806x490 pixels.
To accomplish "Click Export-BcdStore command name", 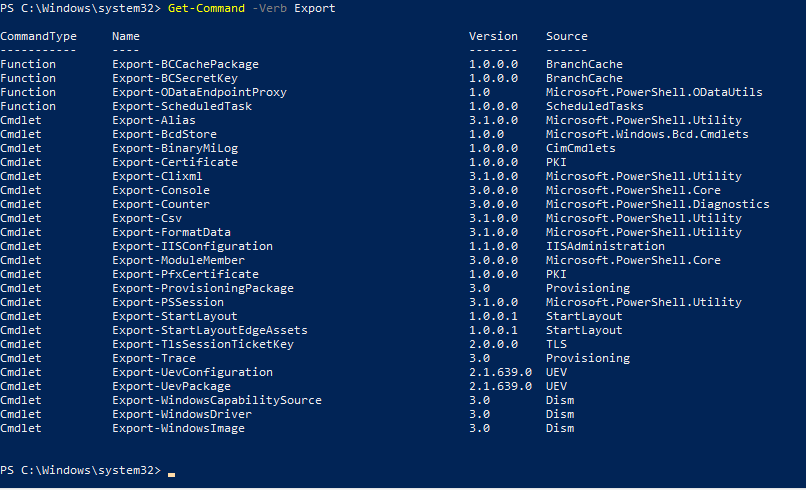I will [x=164, y=134].
